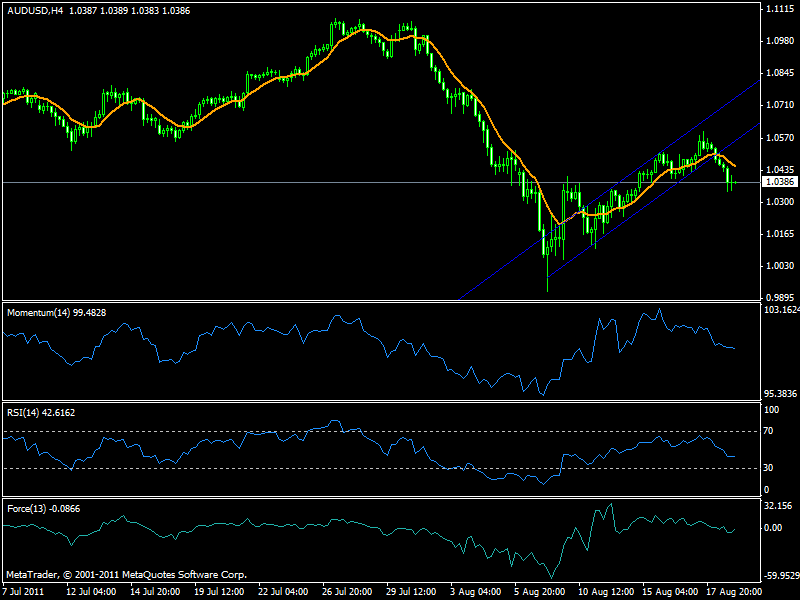Image resolution: width=800 pixels, height=600 pixels.
Task: Click the 1.0845 price scale value
Action: pos(781,73)
